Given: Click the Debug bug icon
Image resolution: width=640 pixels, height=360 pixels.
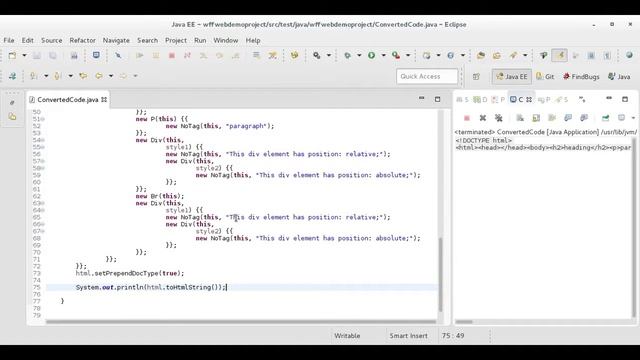Looking at the screenshot, I should [347, 56].
